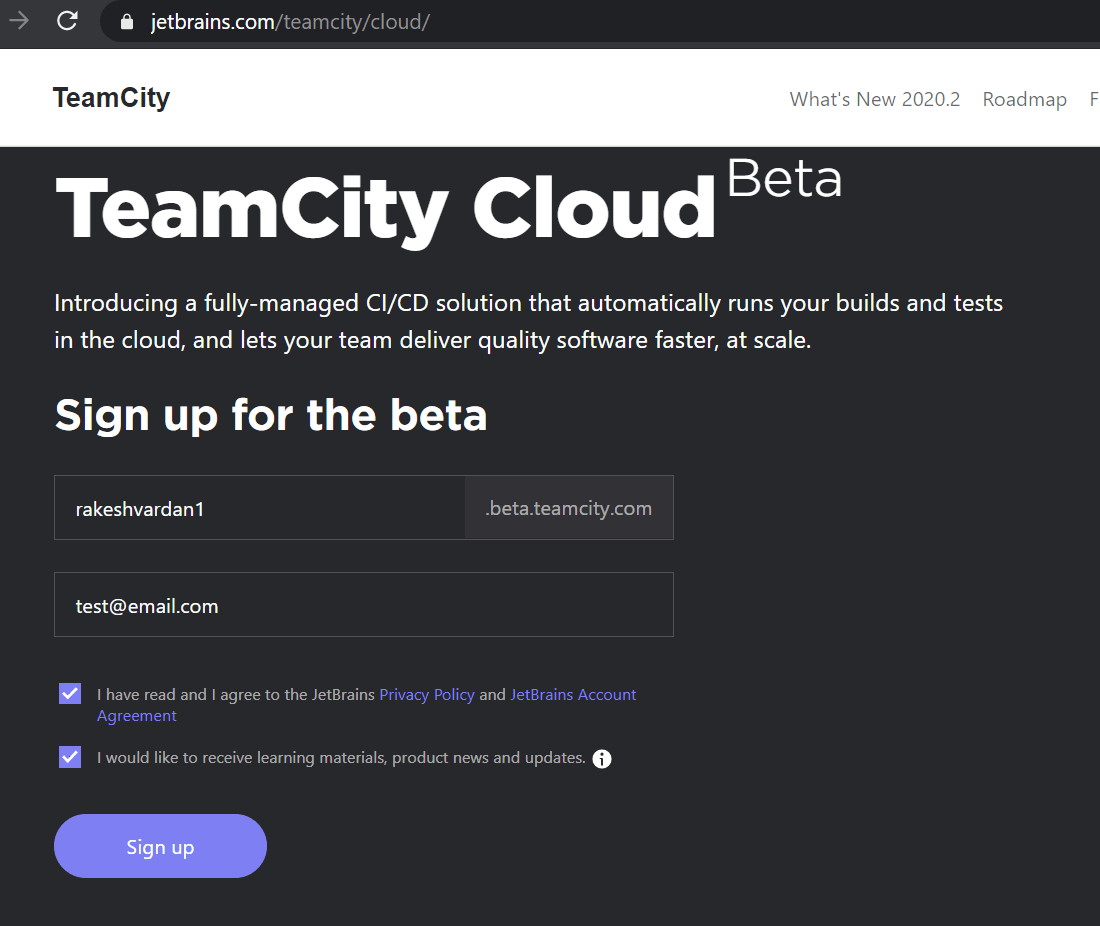This screenshot has height=926, width=1100.
Task: Click the test@email.com email field
Action: pos(363,605)
